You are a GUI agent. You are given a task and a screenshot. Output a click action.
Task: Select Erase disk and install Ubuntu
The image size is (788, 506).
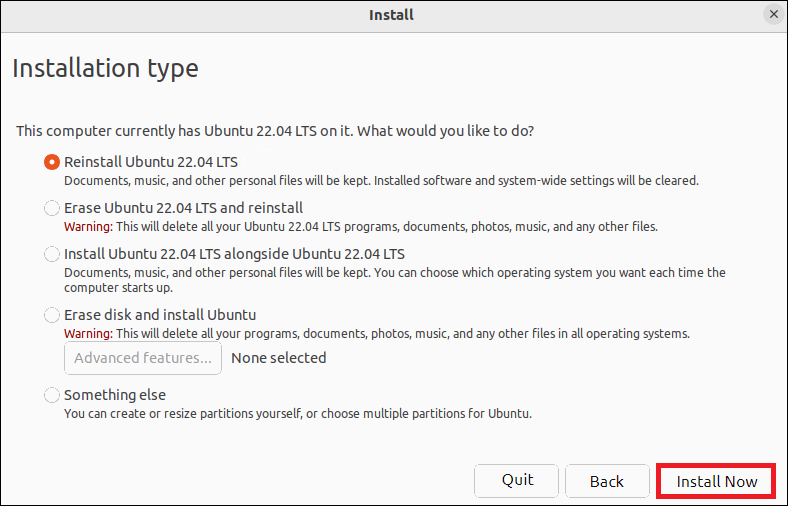tap(52, 315)
